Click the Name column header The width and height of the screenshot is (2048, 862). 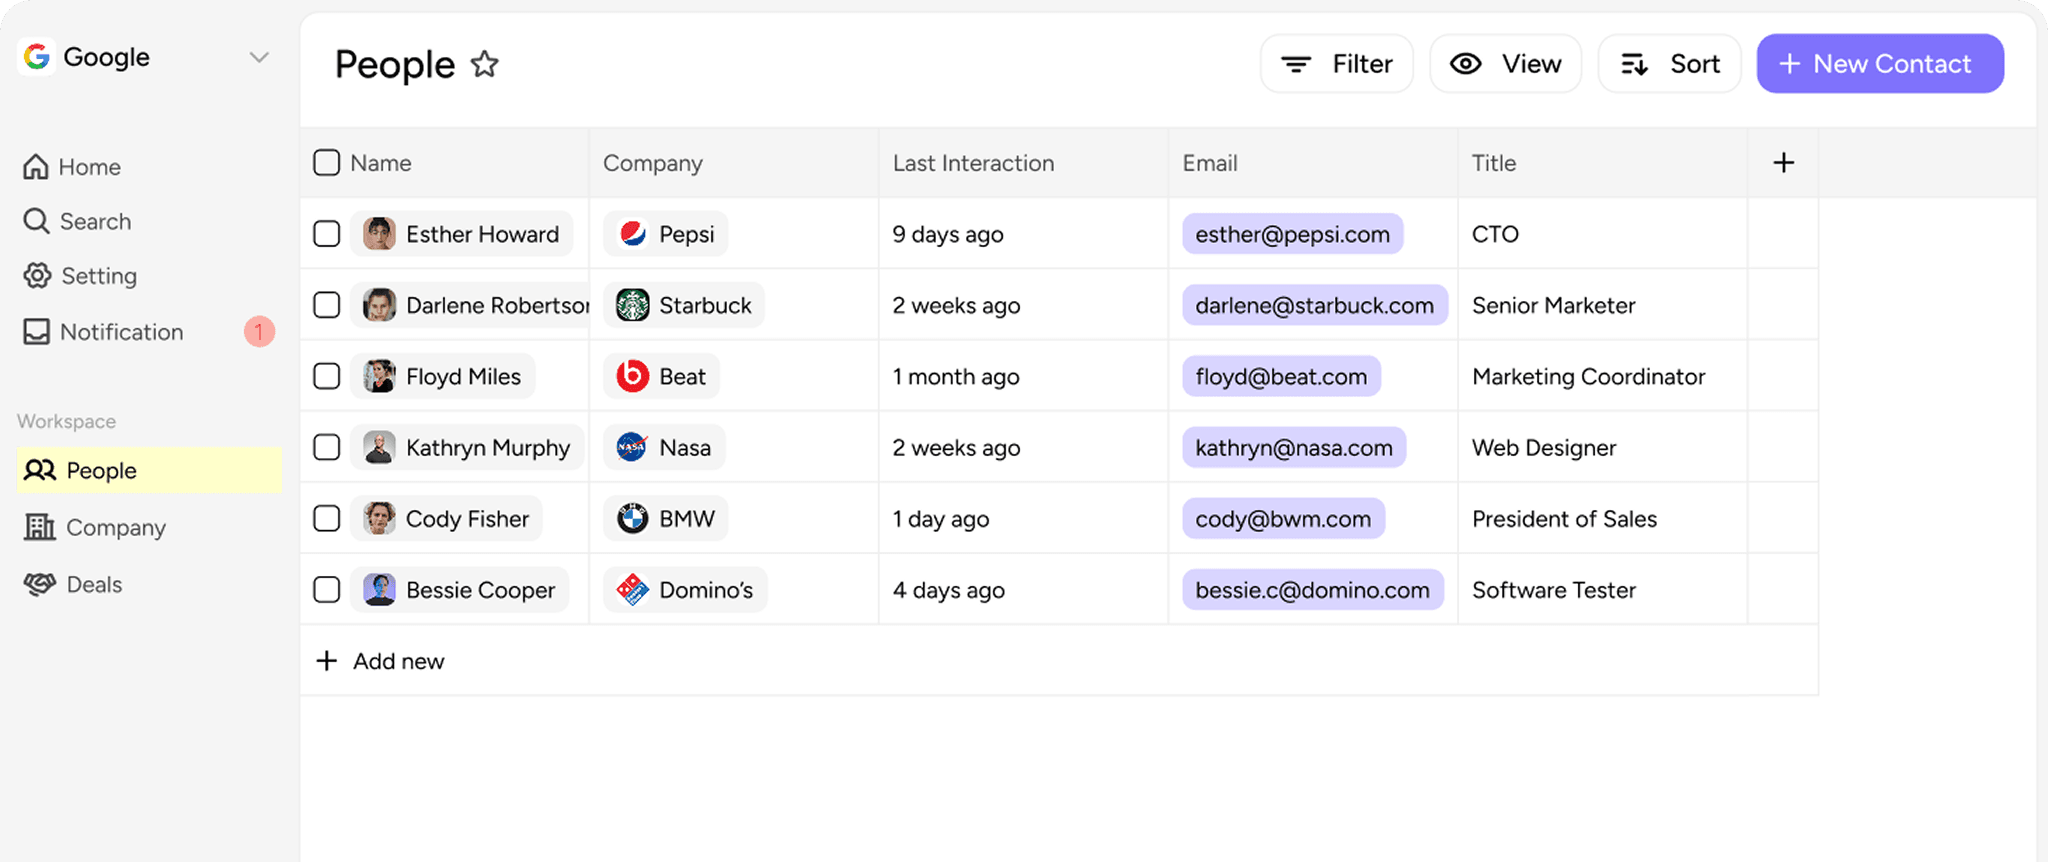coord(381,163)
